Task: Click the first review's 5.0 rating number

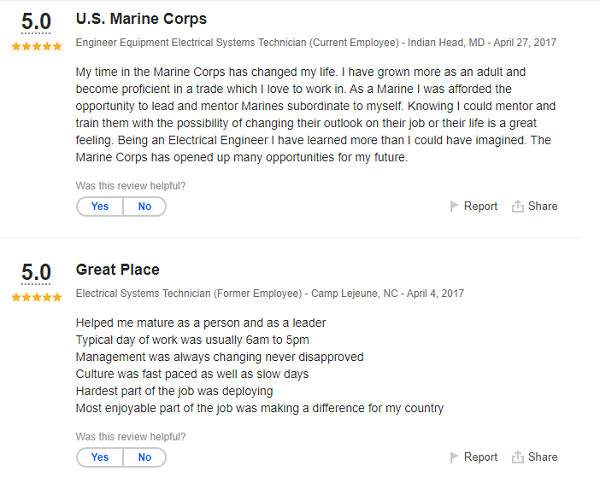Action: click(x=36, y=22)
